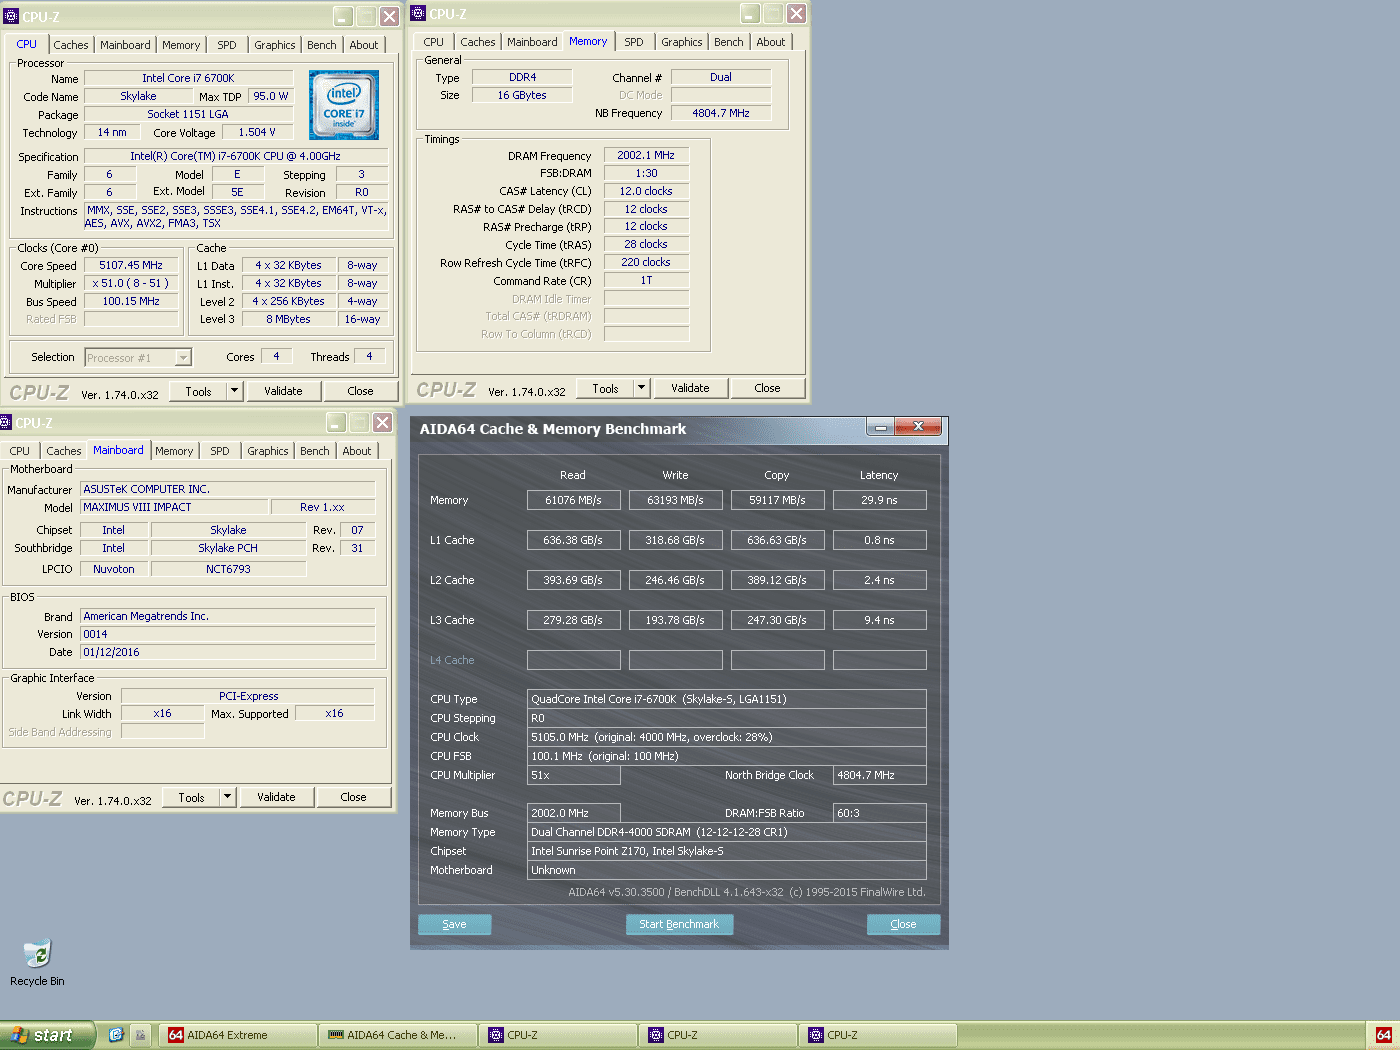Screen dimensions: 1400x1050
Task: Click Tools button in the Mainboard window
Action: pyautogui.click(x=191, y=797)
